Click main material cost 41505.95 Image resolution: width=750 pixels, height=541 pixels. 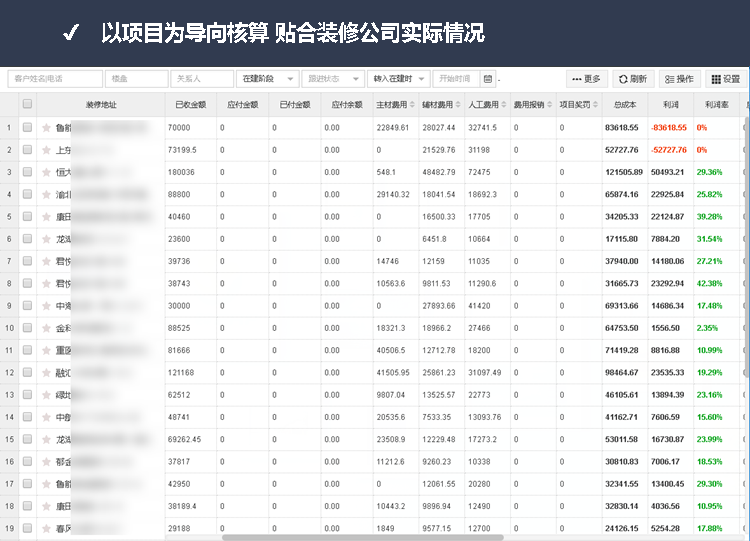click(x=393, y=373)
